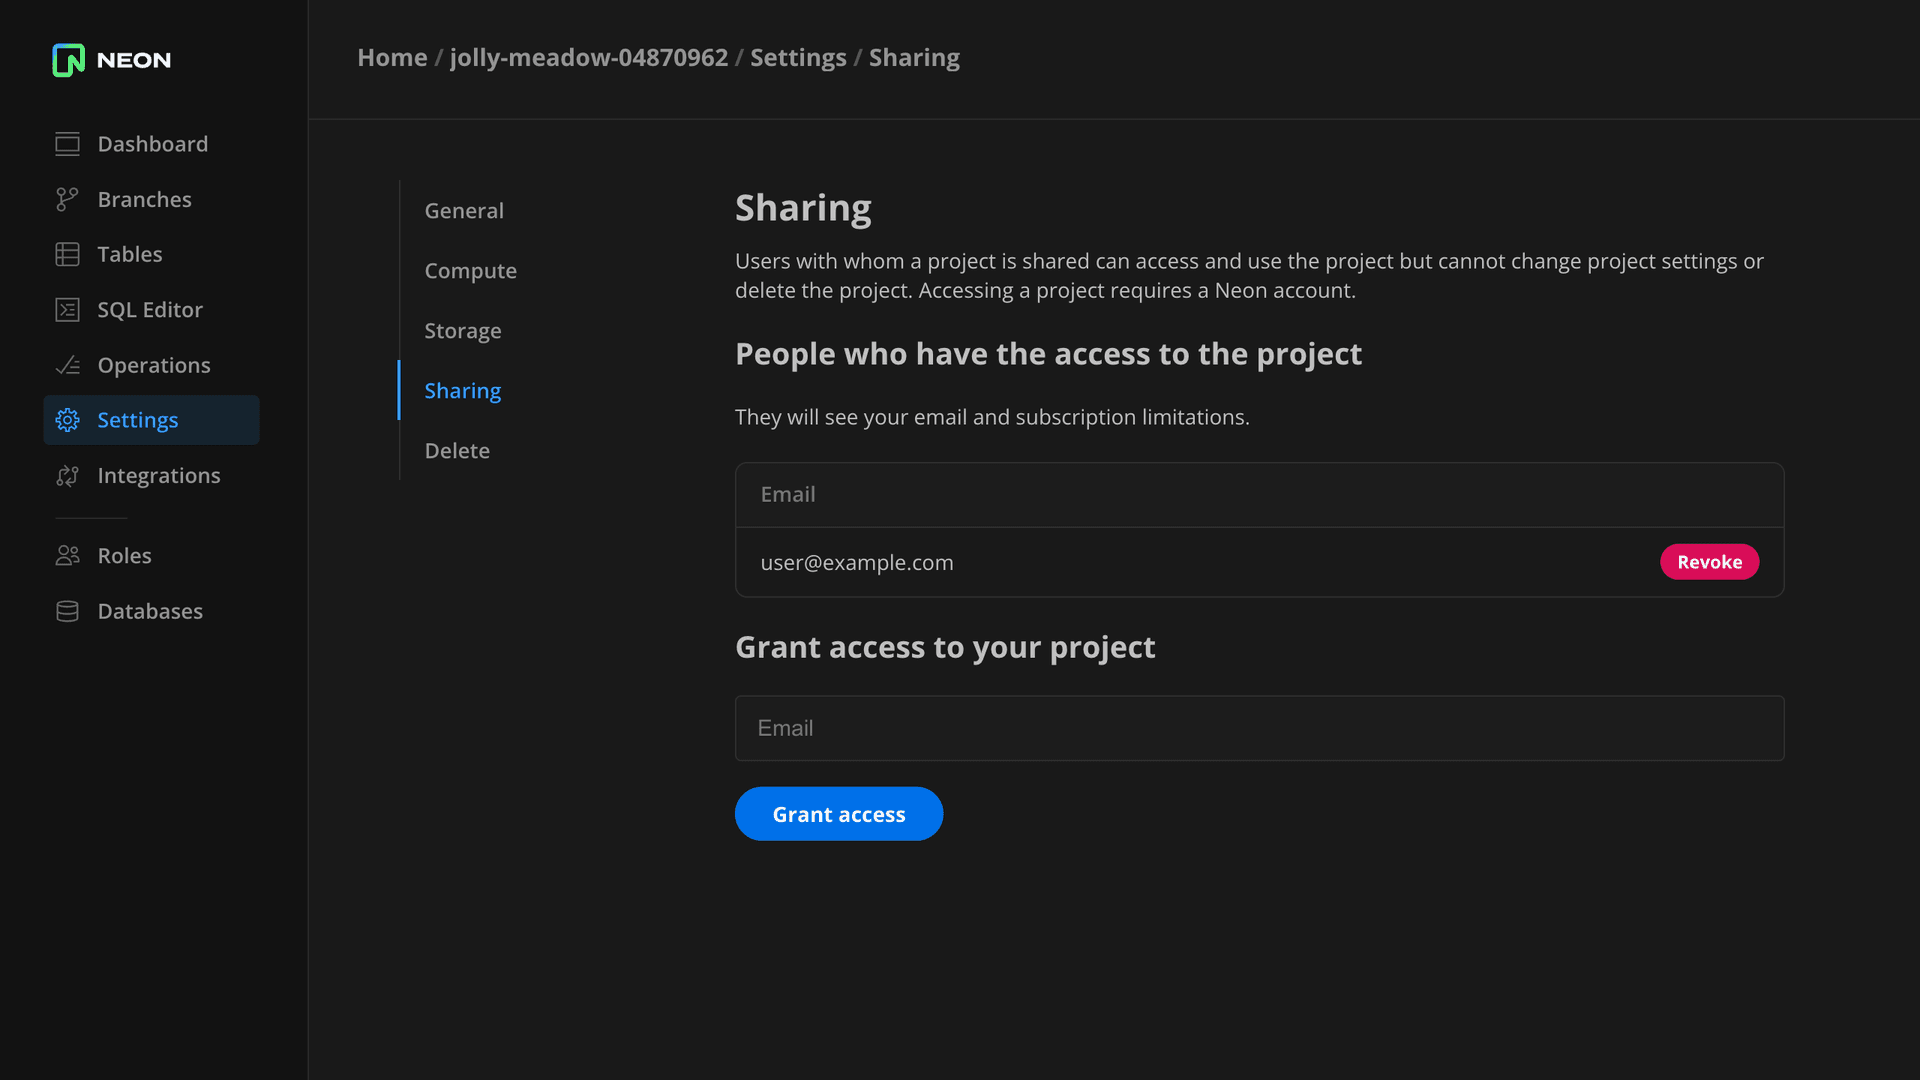Click the Tables grid icon
Image resolution: width=1920 pixels, height=1080 pixels.
click(67, 255)
